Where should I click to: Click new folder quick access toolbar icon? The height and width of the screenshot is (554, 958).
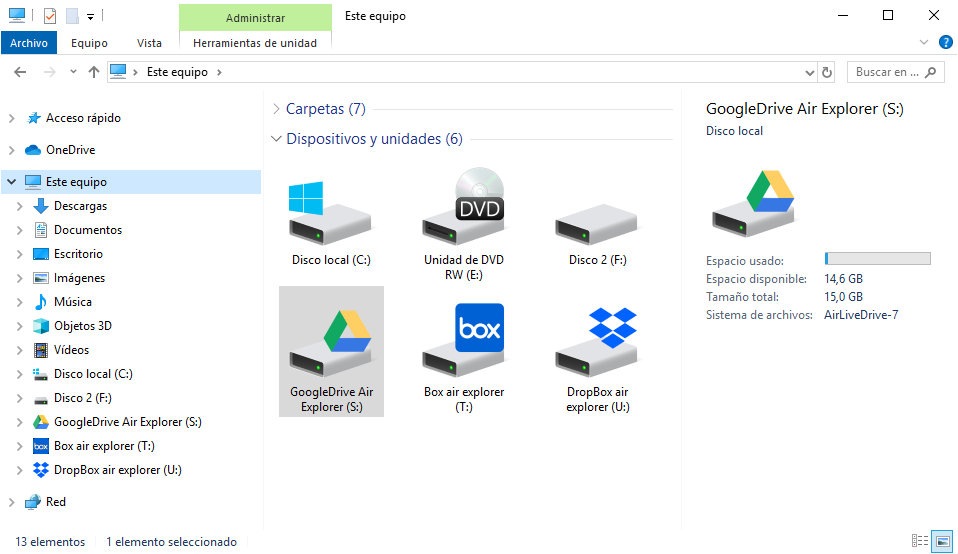tap(72, 16)
